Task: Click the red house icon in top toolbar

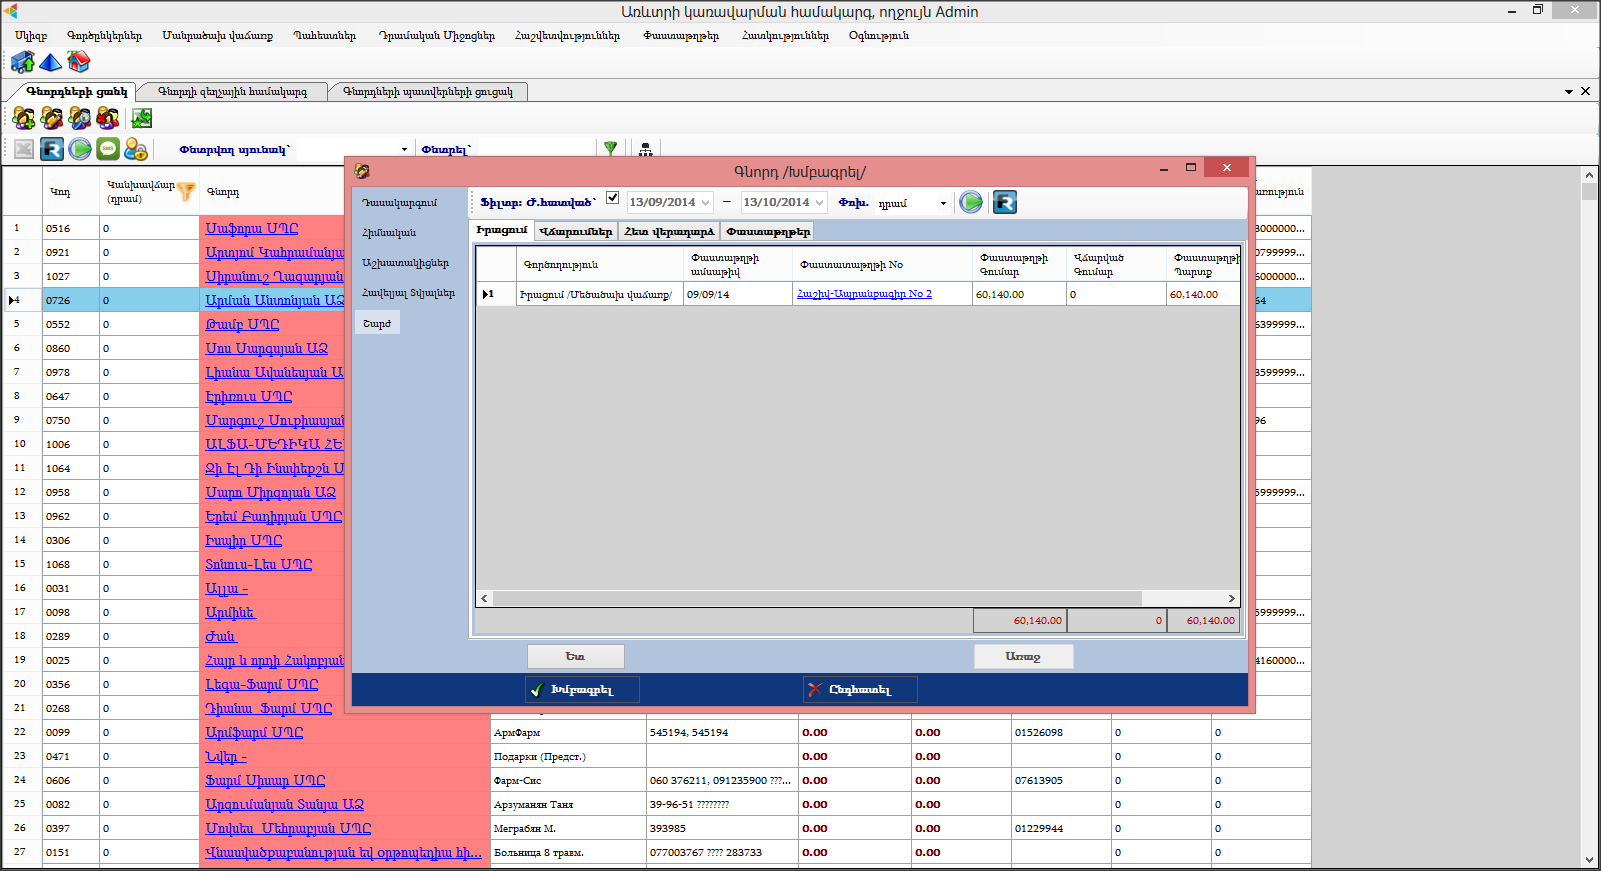Action: (78, 63)
